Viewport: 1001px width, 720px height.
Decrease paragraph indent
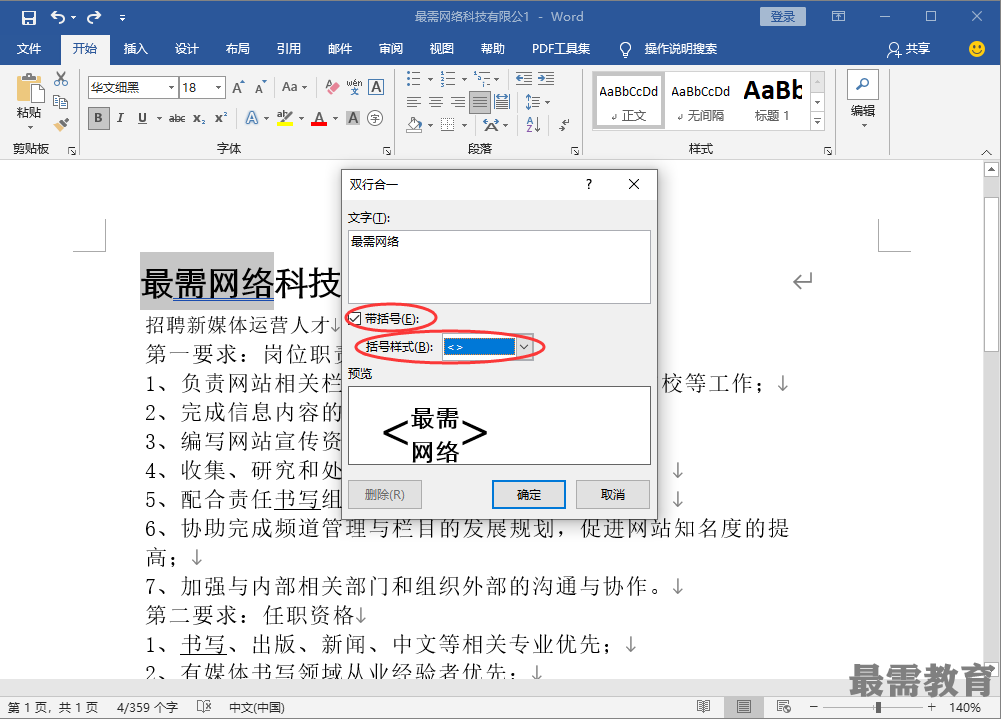[523, 79]
